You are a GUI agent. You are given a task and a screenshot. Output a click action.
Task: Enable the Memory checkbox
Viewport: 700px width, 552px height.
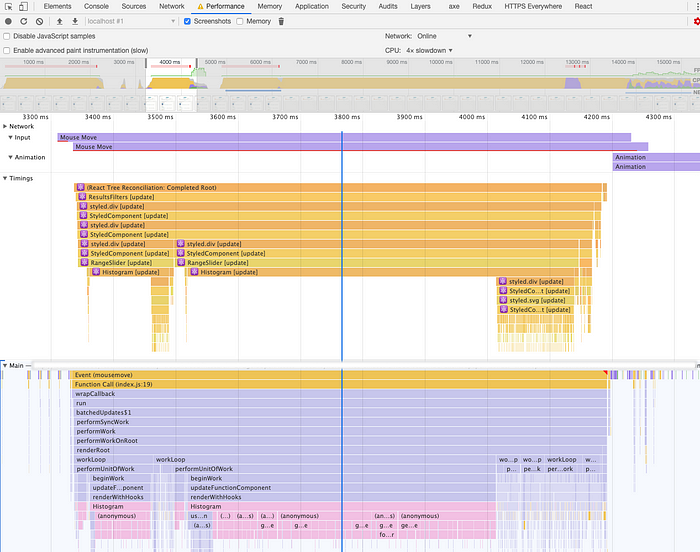pyautogui.click(x=240, y=21)
